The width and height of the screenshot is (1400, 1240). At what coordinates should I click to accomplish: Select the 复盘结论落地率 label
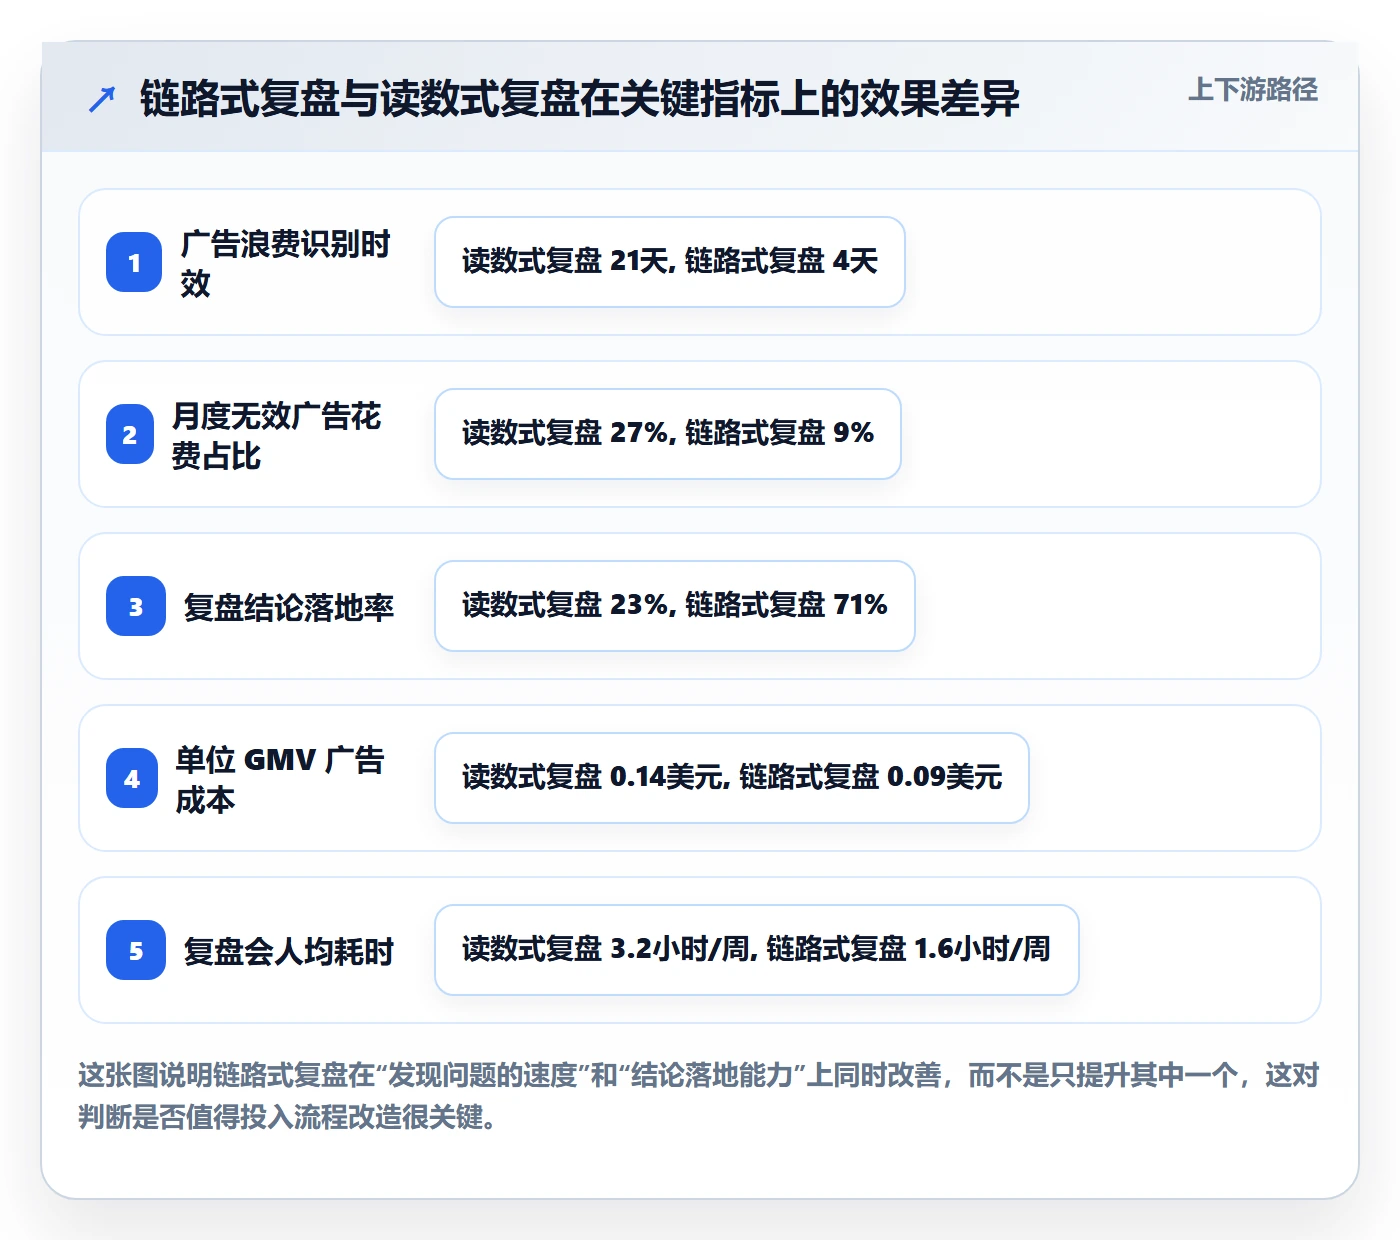point(289,607)
